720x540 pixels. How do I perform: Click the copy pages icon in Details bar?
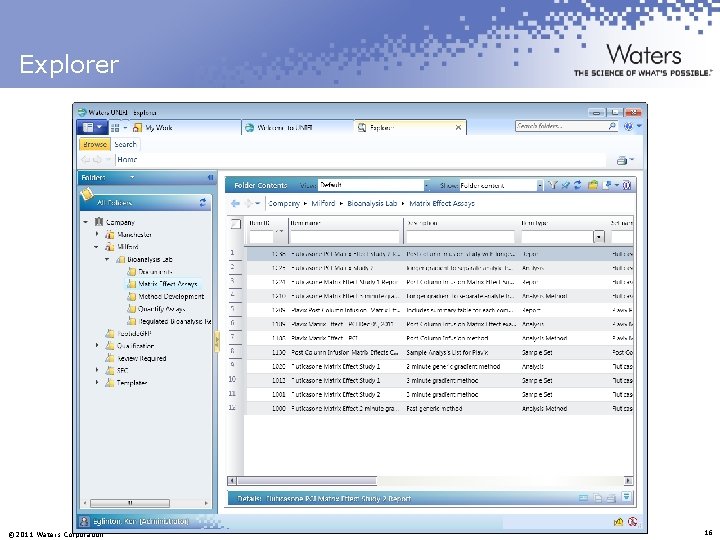pyautogui.click(x=598, y=498)
